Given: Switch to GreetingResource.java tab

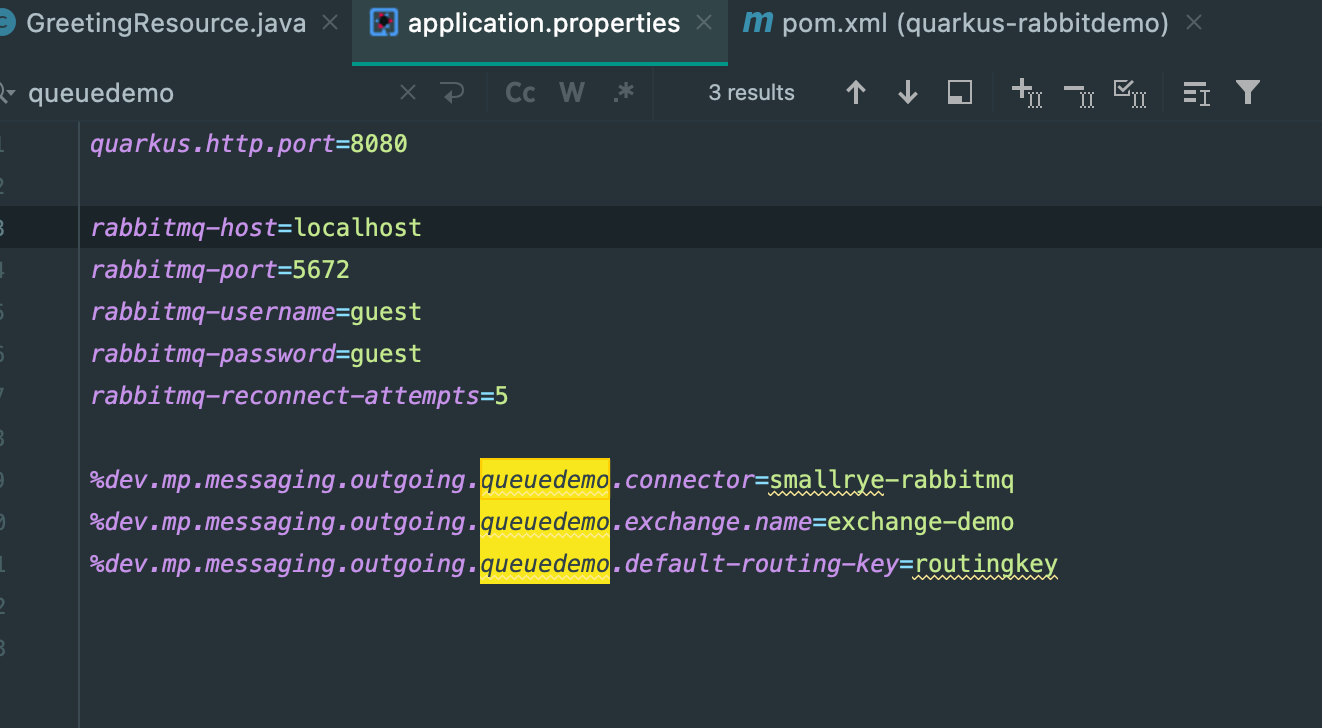Looking at the screenshot, I should click(165, 24).
